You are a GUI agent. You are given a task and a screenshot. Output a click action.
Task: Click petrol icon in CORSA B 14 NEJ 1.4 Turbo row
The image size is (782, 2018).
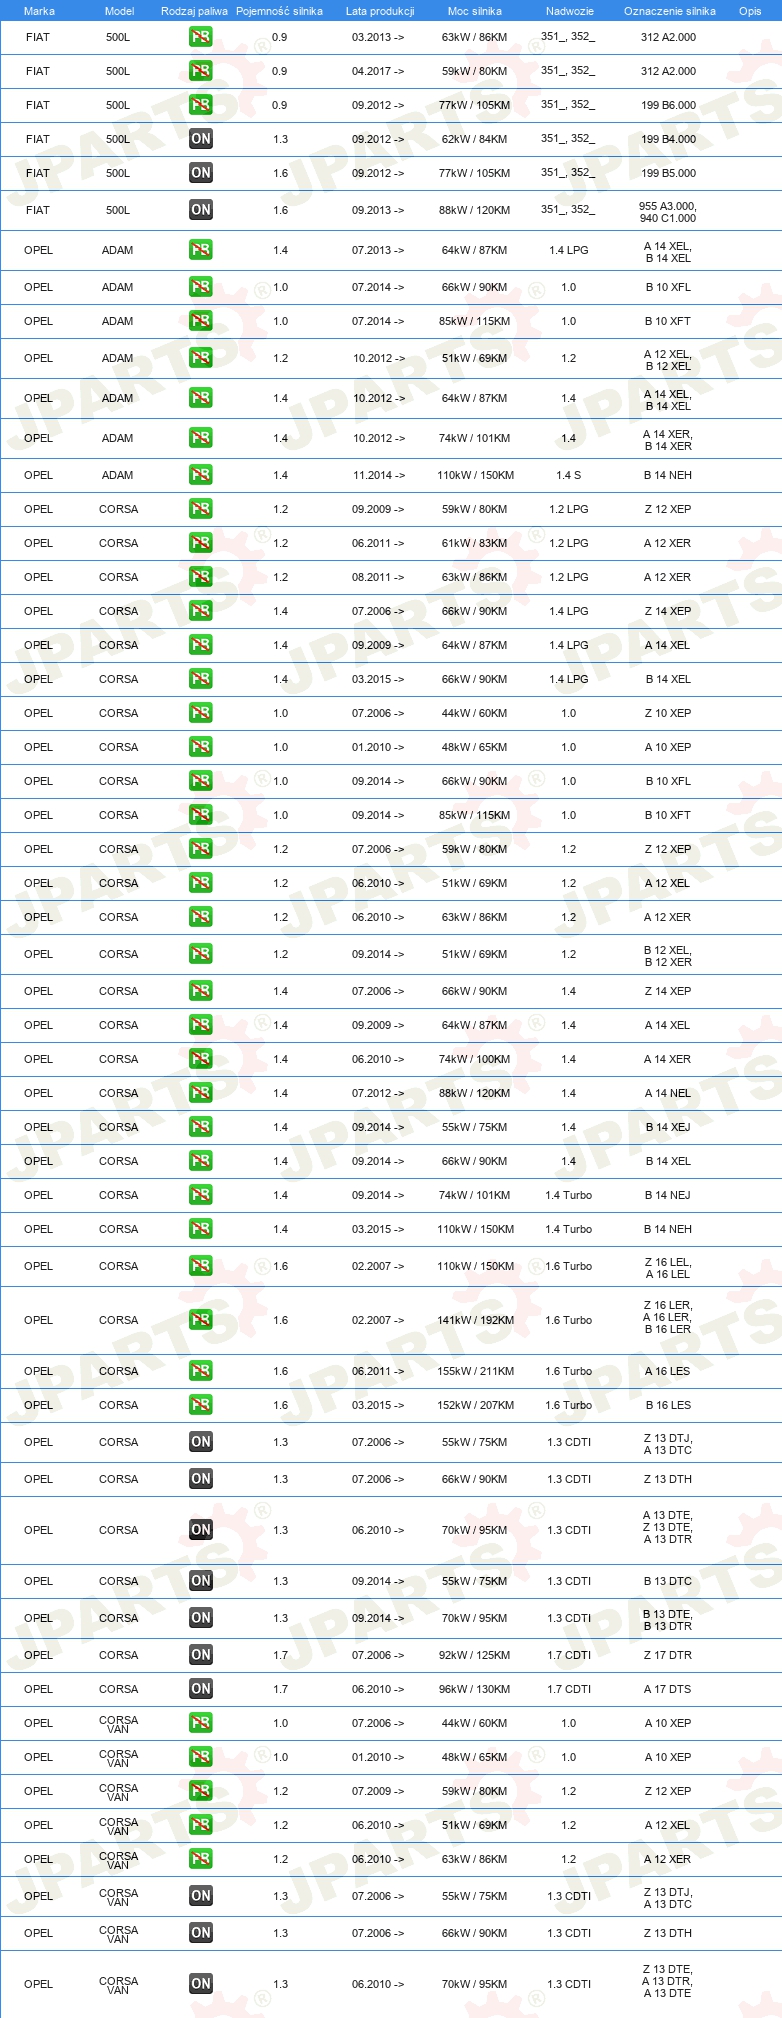[x=201, y=1195]
